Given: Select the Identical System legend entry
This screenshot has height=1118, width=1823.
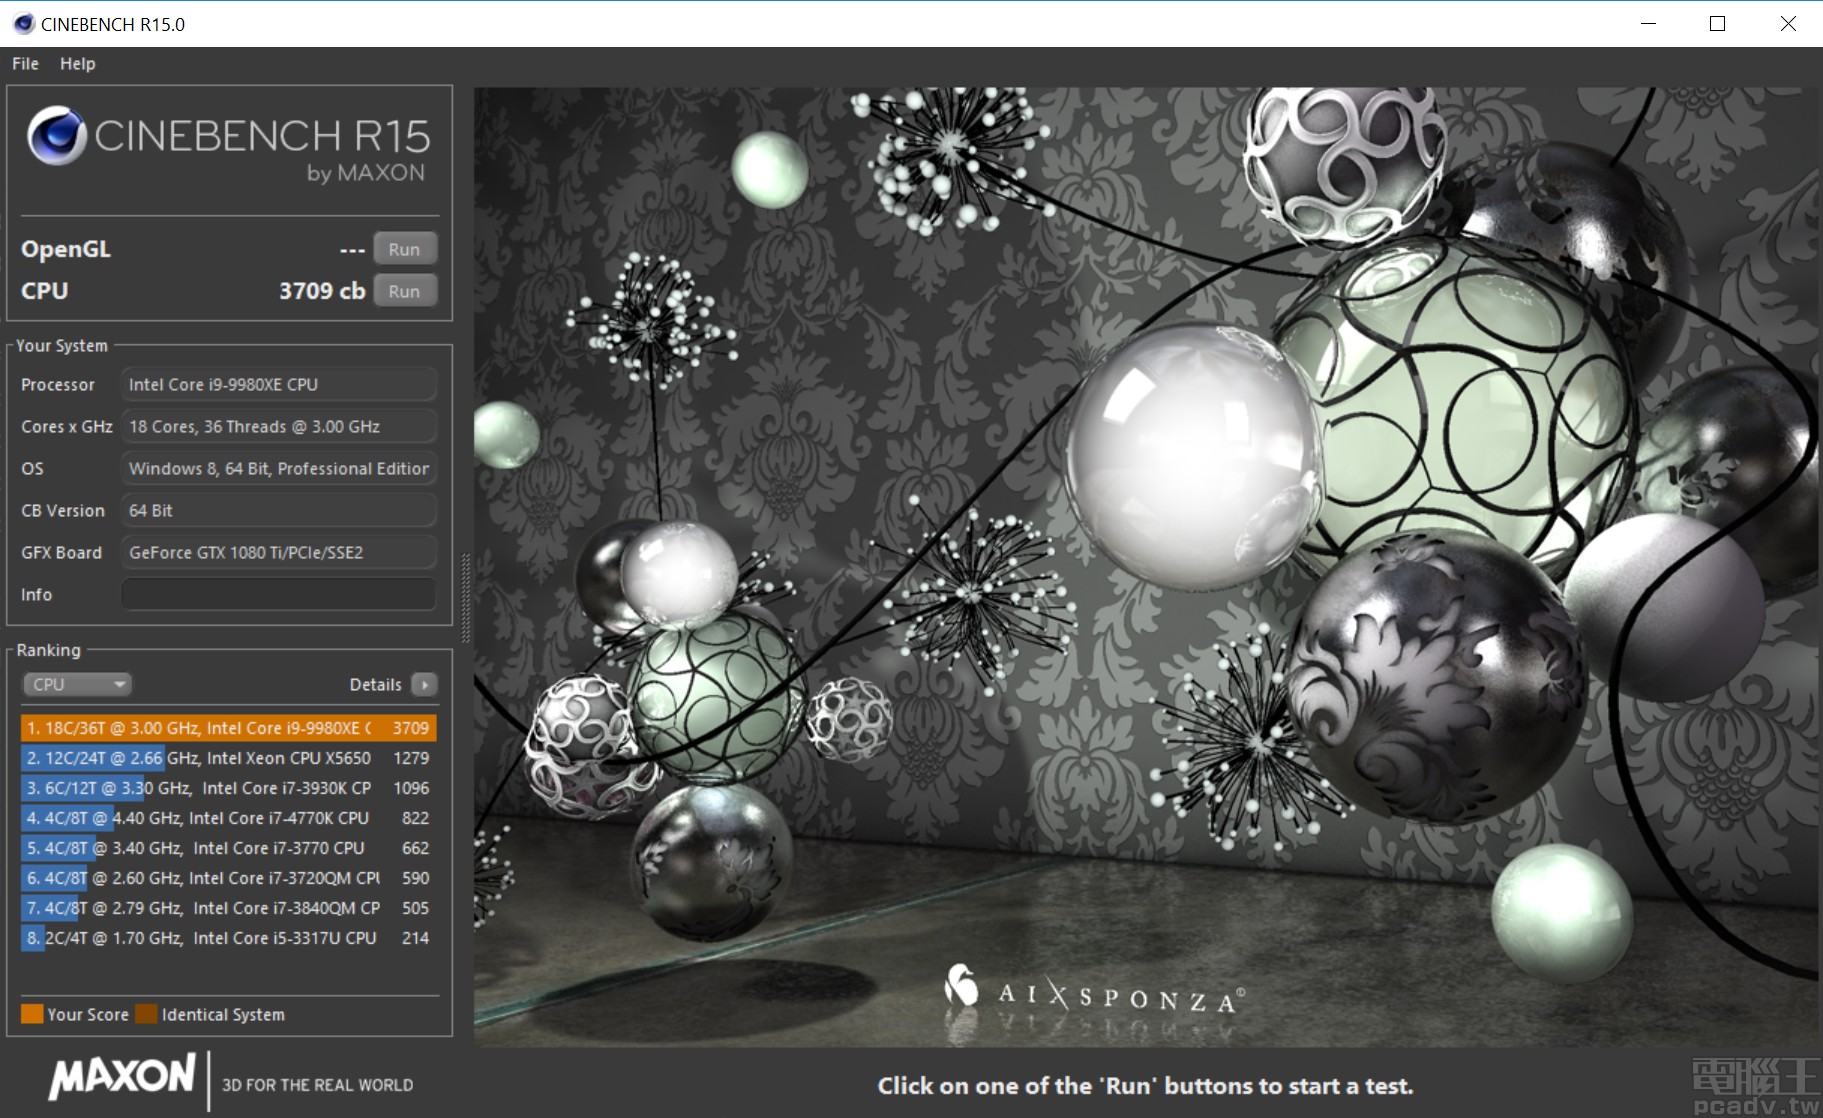Looking at the screenshot, I should point(222,1013).
